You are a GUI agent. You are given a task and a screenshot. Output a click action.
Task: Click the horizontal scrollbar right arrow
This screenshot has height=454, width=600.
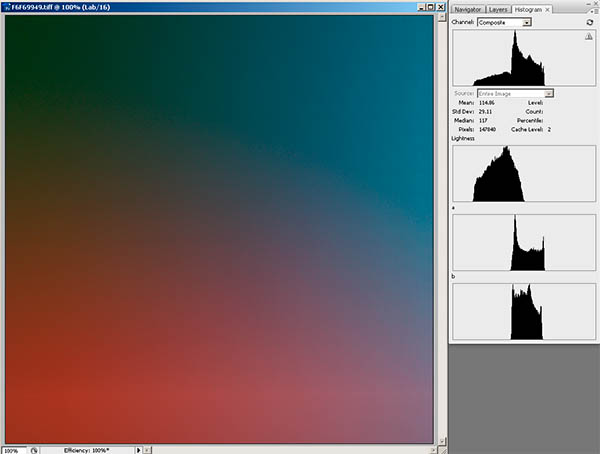coord(434,451)
